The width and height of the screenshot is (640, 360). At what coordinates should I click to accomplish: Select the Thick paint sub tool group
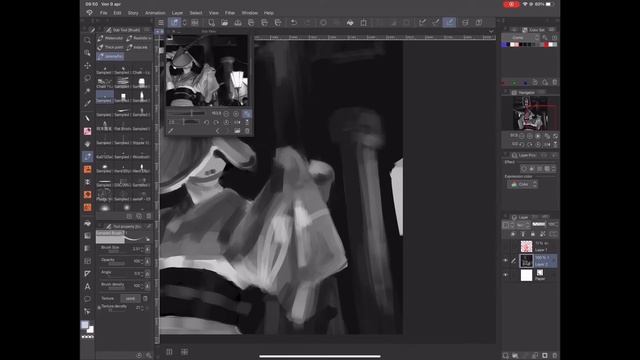coord(110,47)
